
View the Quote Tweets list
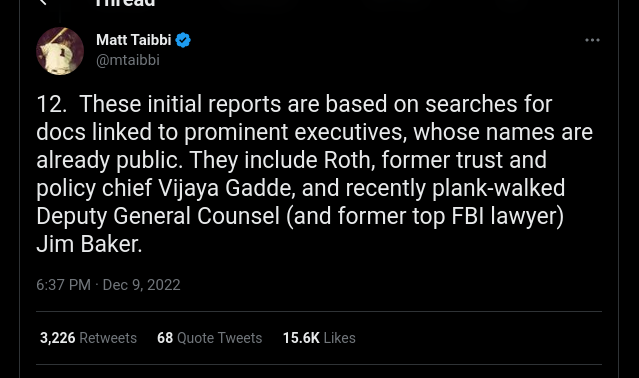tap(220, 338)
